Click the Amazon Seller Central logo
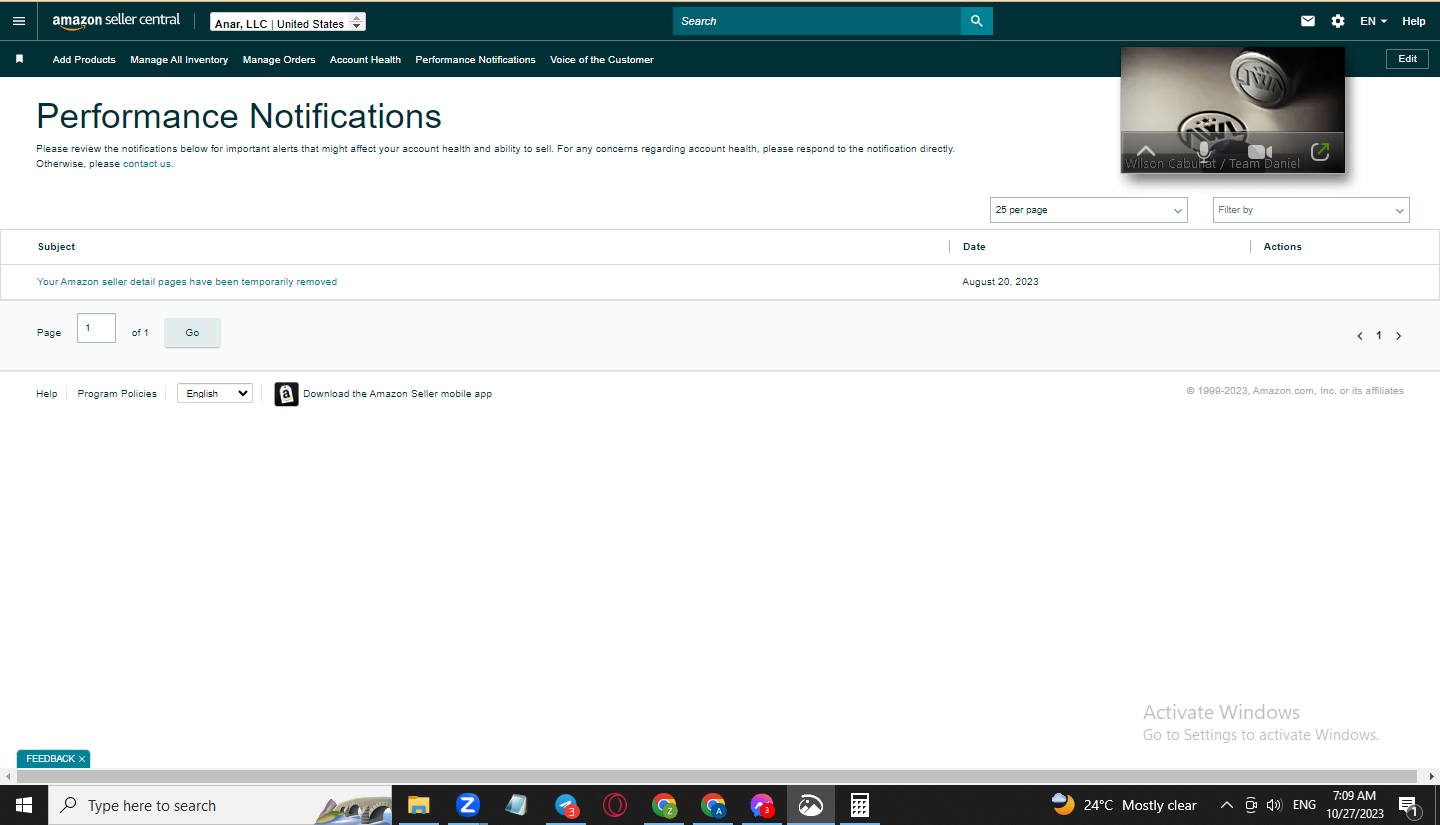Viewport: 1440px width, 825px height. tap(117, 21)
